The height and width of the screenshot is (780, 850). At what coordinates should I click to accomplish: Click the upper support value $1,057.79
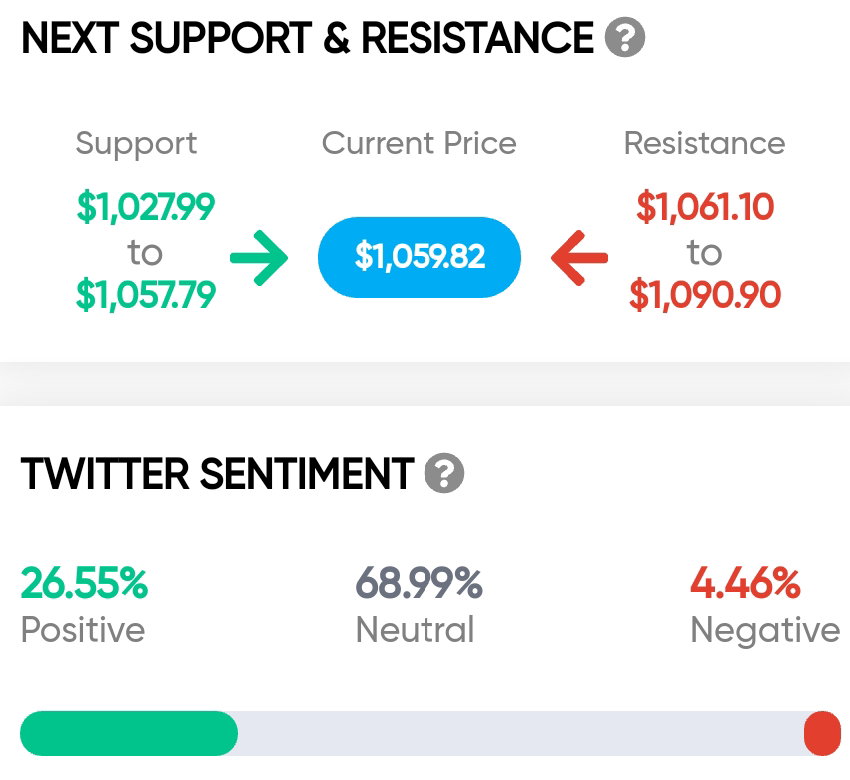coord(145,295)
